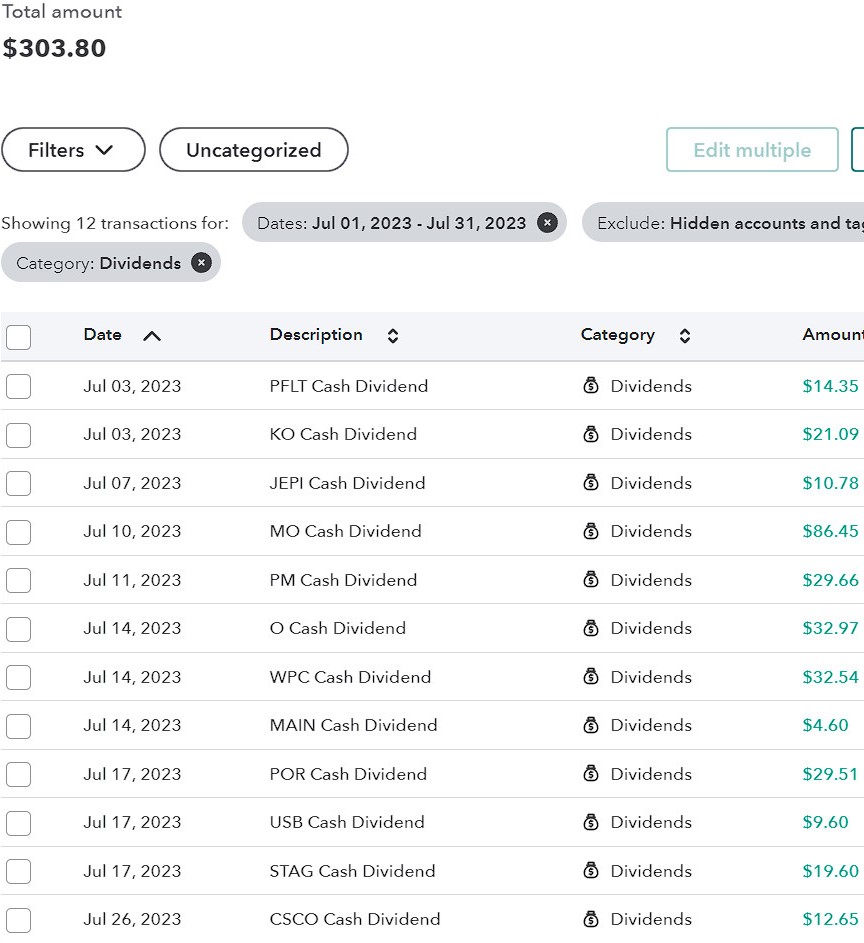864x943 pixels.
Task: Open the JEPI Cash Dividend transaction
Action: [347, 483]
